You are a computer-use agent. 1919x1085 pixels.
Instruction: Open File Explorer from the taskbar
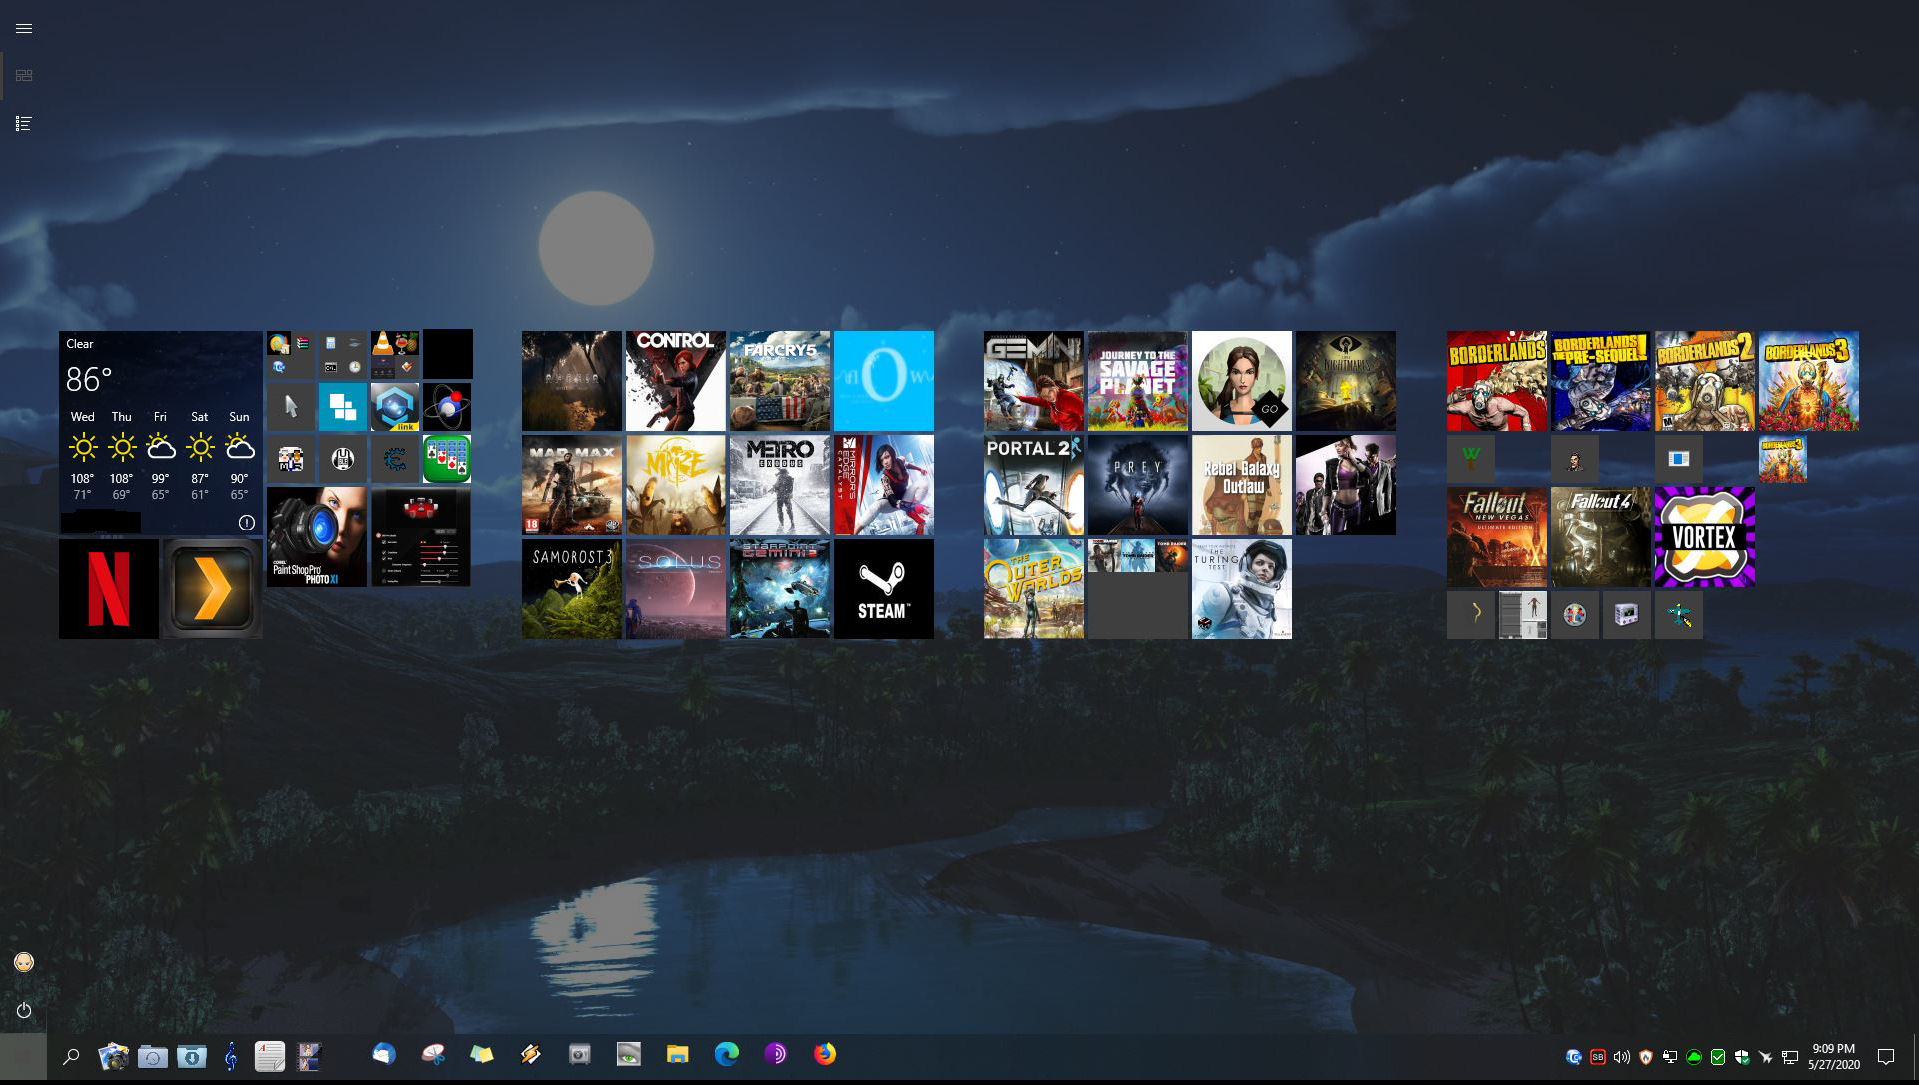coord(678,1055)
